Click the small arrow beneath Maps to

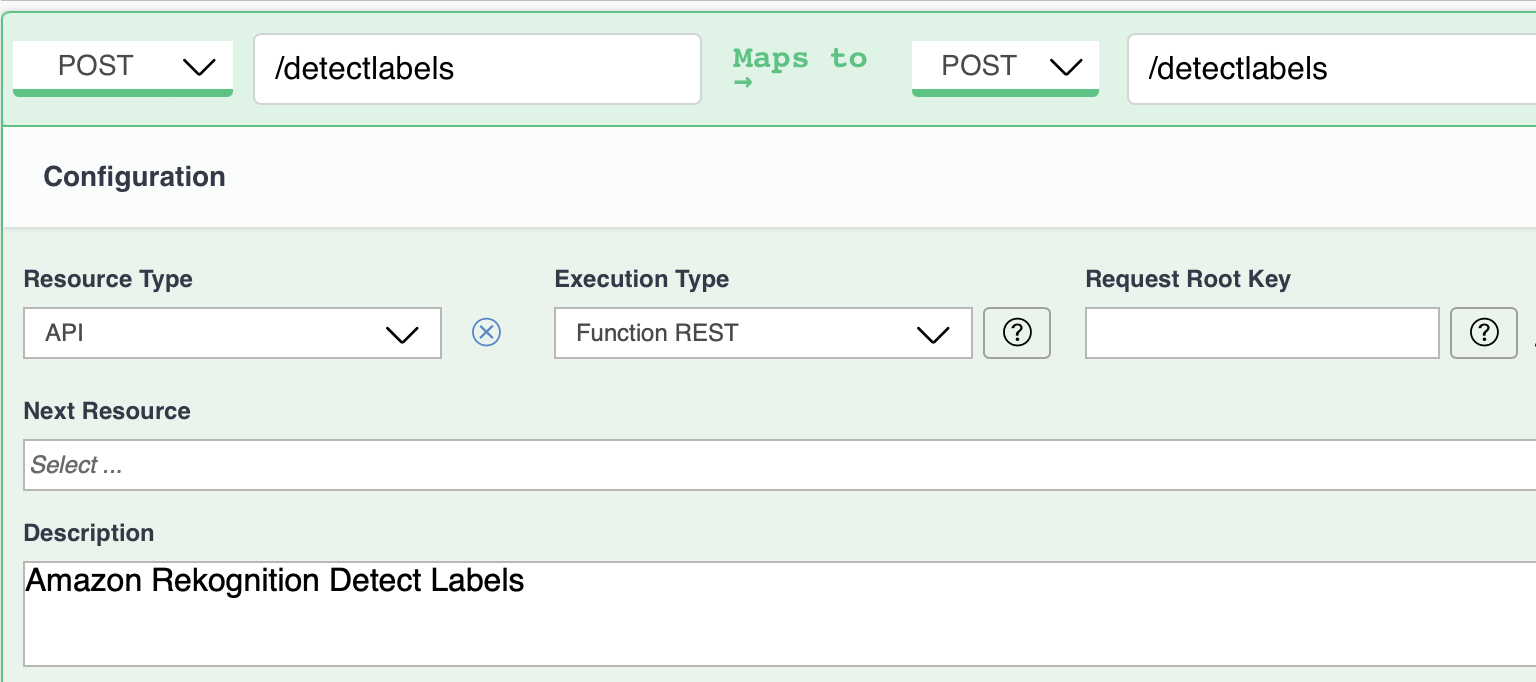point(743,85)
